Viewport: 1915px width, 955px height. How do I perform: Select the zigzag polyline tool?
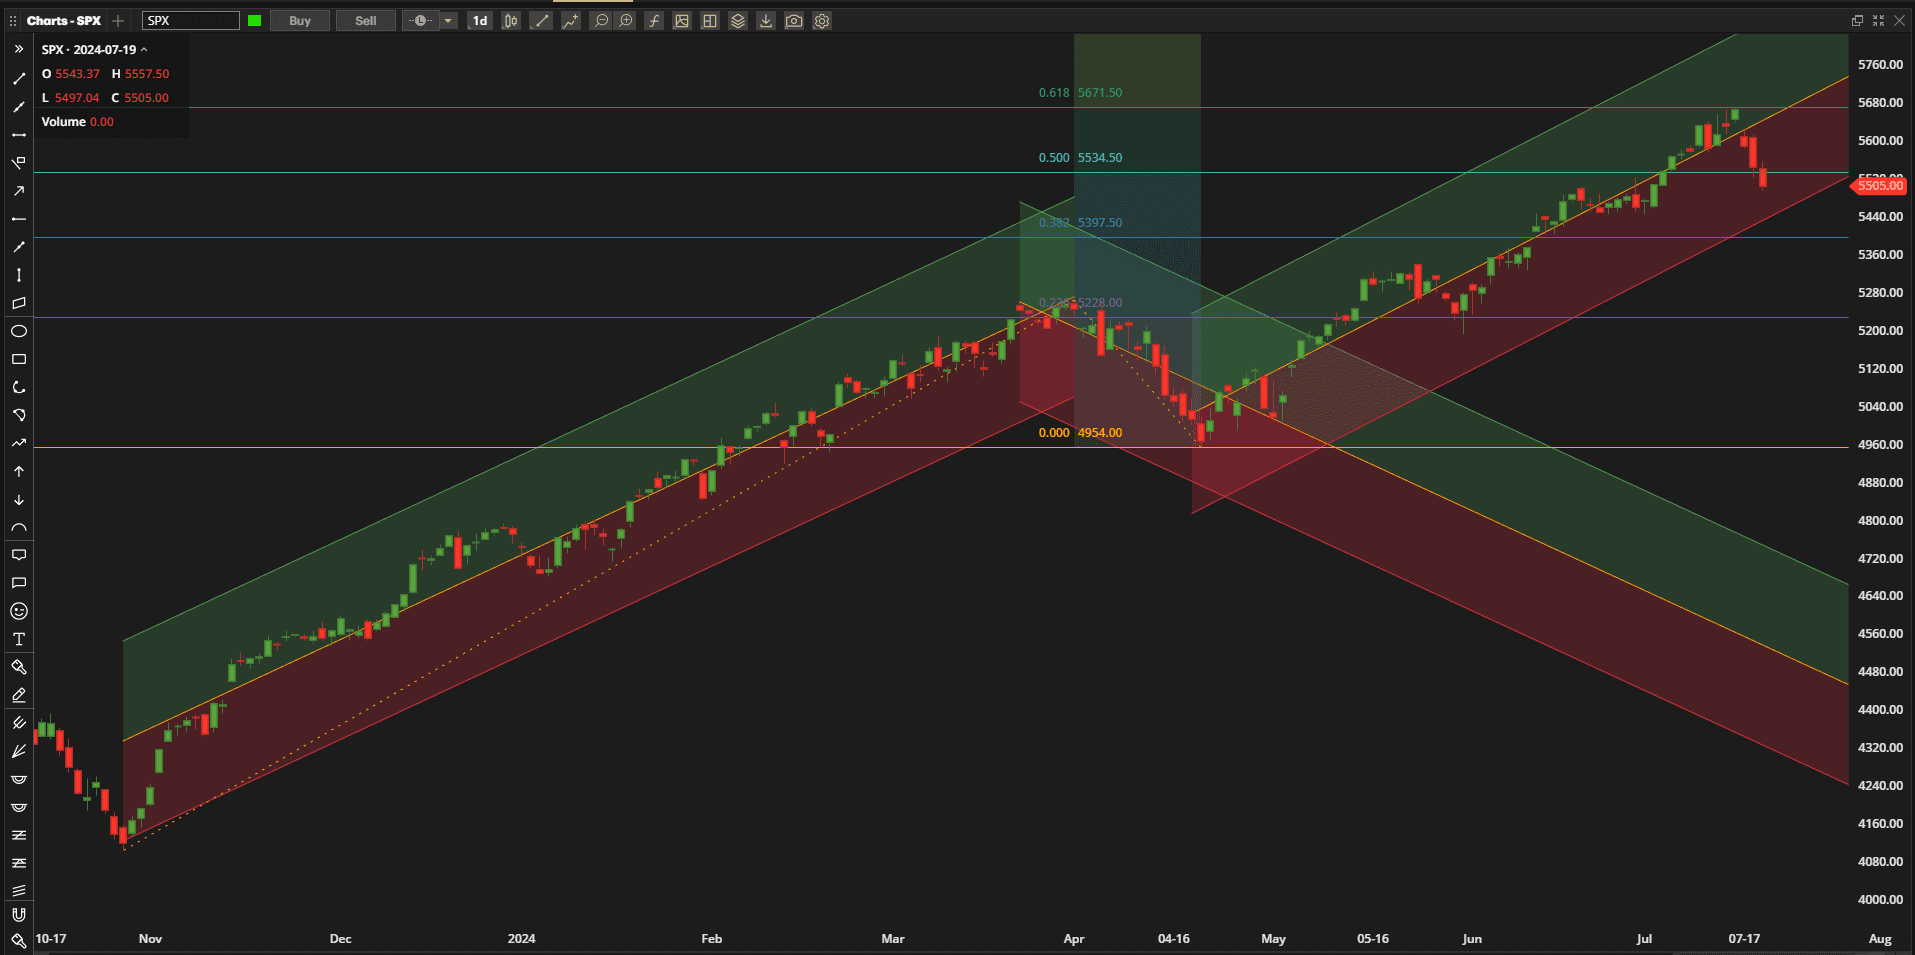(18, 443)
